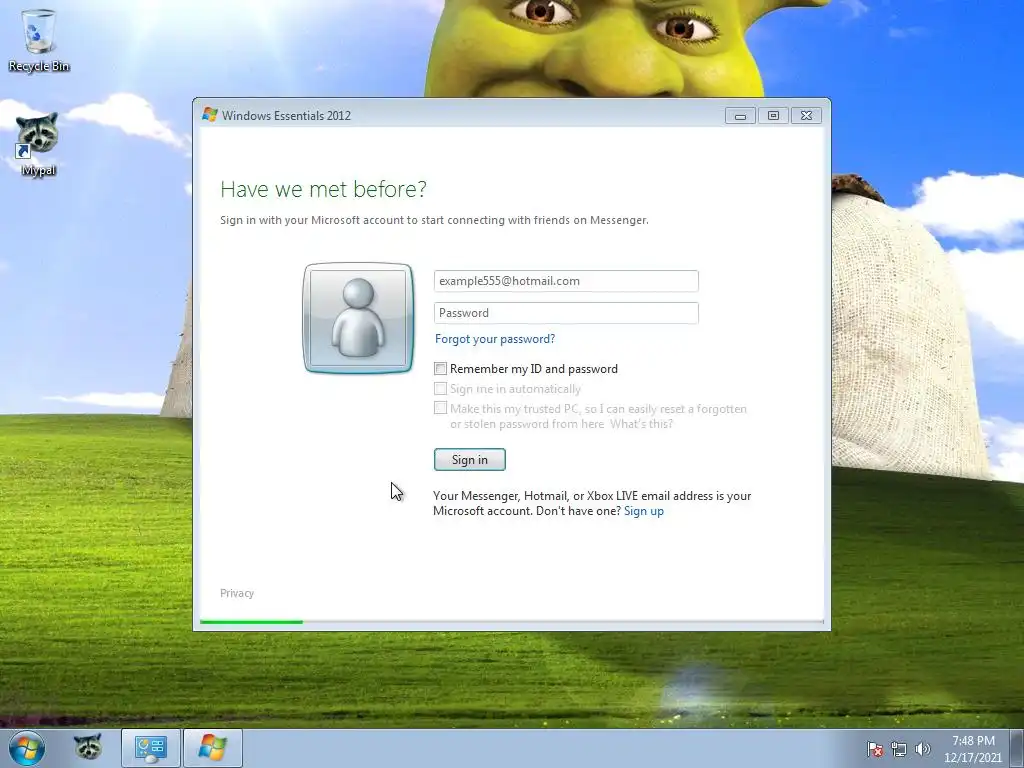Maximize the Windows Essentials 2012 window
The width and height of the screenshot is (1024, 768).
(x=773, y=116)
